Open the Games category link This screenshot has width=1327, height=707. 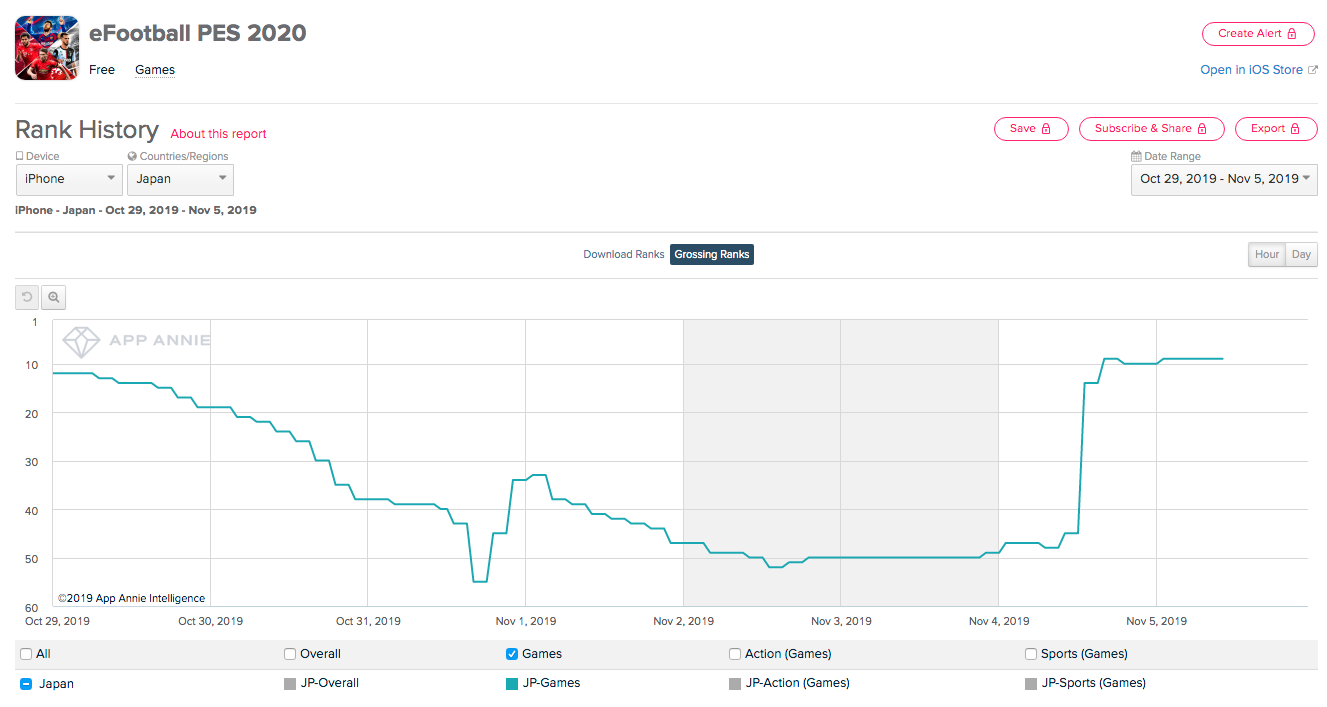point(155,70)
